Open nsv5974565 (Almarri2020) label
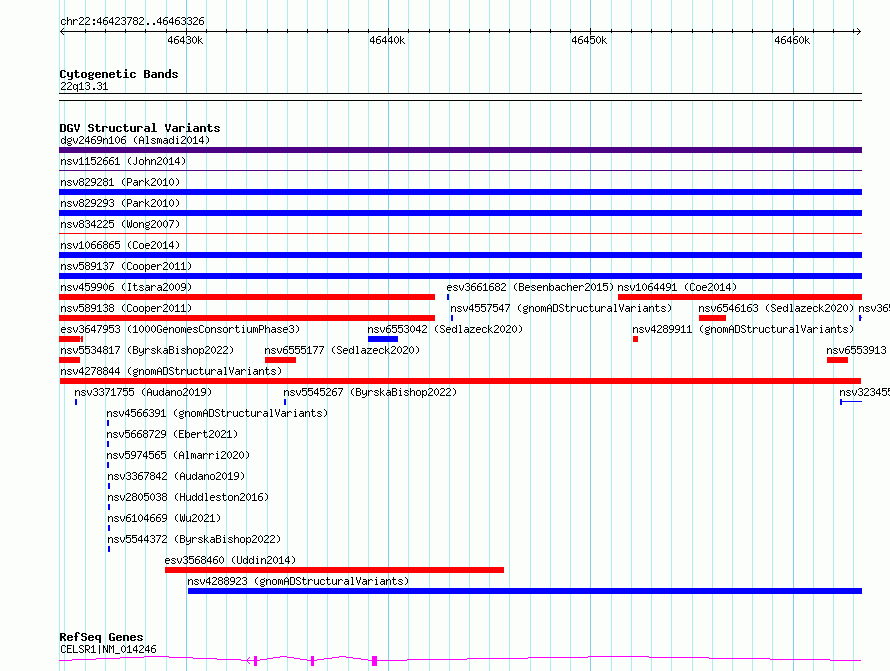This screenshot has width=890, height=671. point(178,455)
